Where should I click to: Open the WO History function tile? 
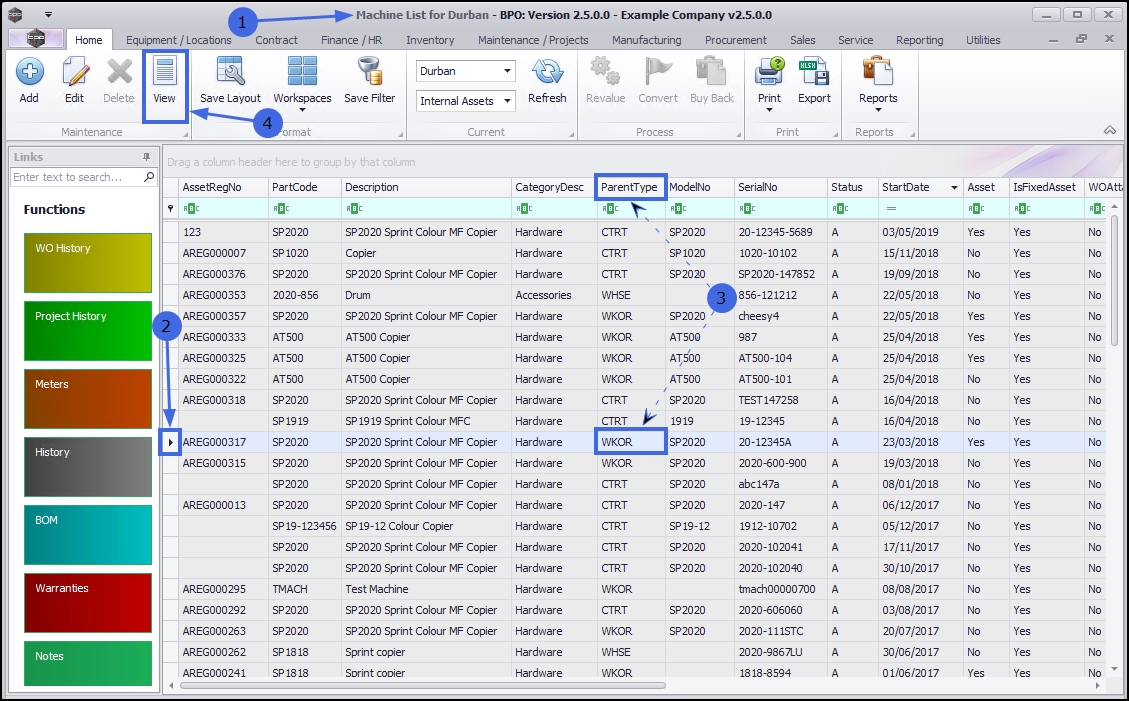[x=92, y=263]
